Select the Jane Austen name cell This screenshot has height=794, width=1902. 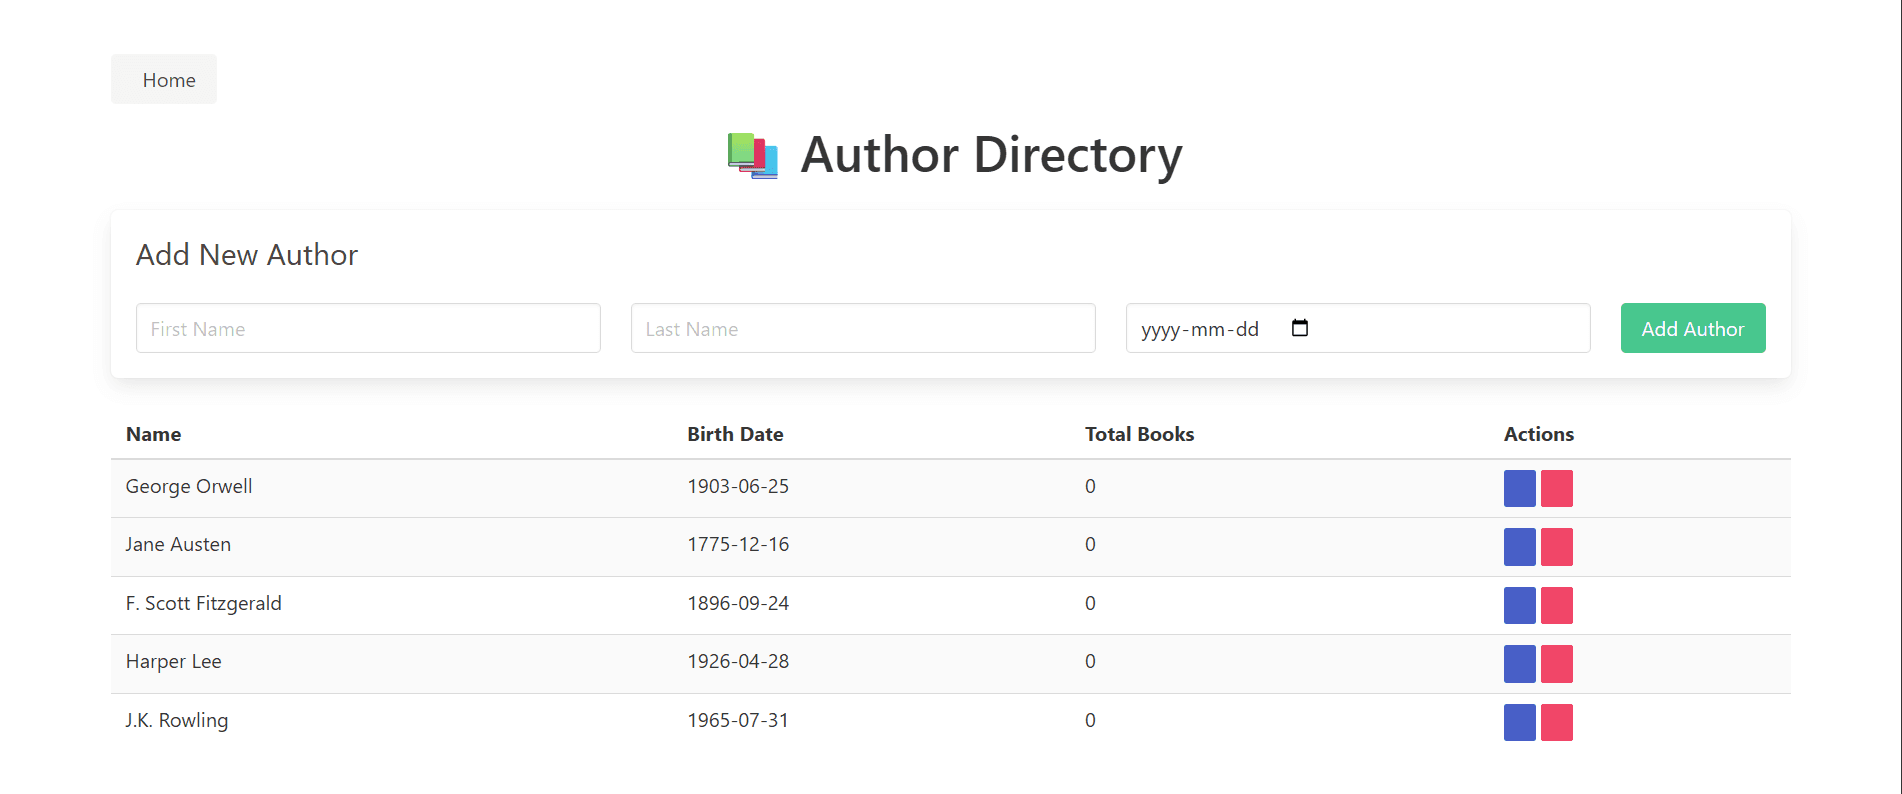point(178,545)
